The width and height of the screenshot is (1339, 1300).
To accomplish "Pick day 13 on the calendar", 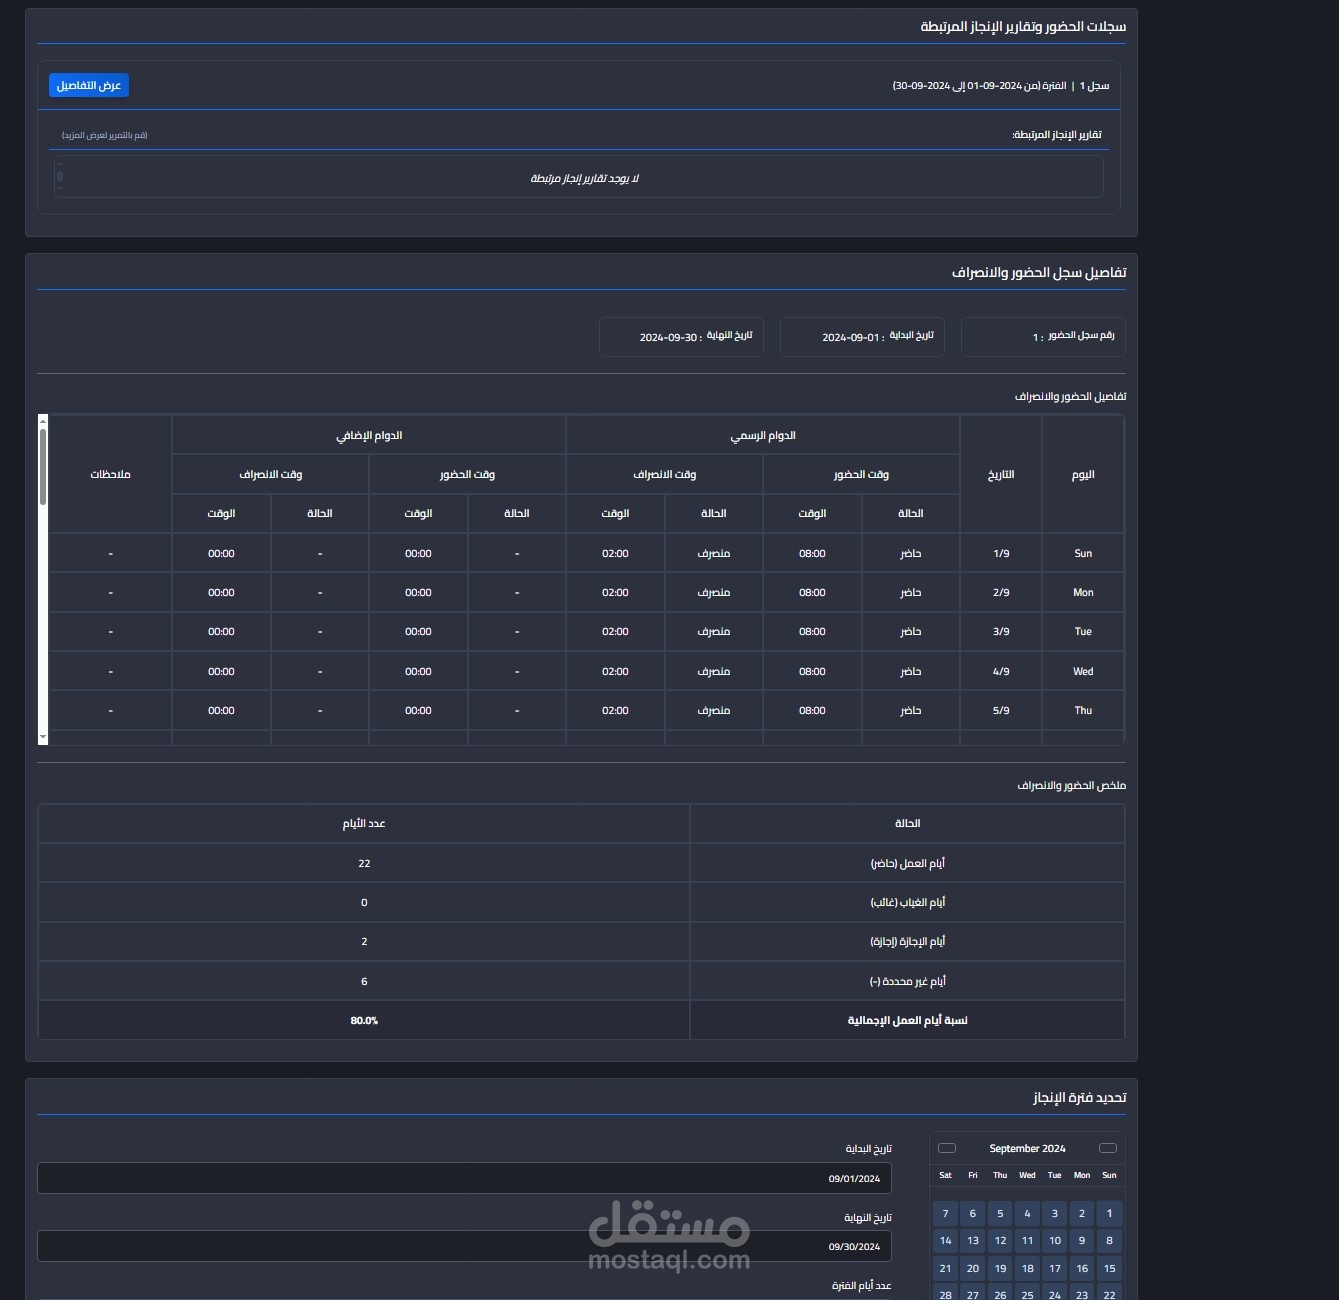I will [x=972, y=1241].
